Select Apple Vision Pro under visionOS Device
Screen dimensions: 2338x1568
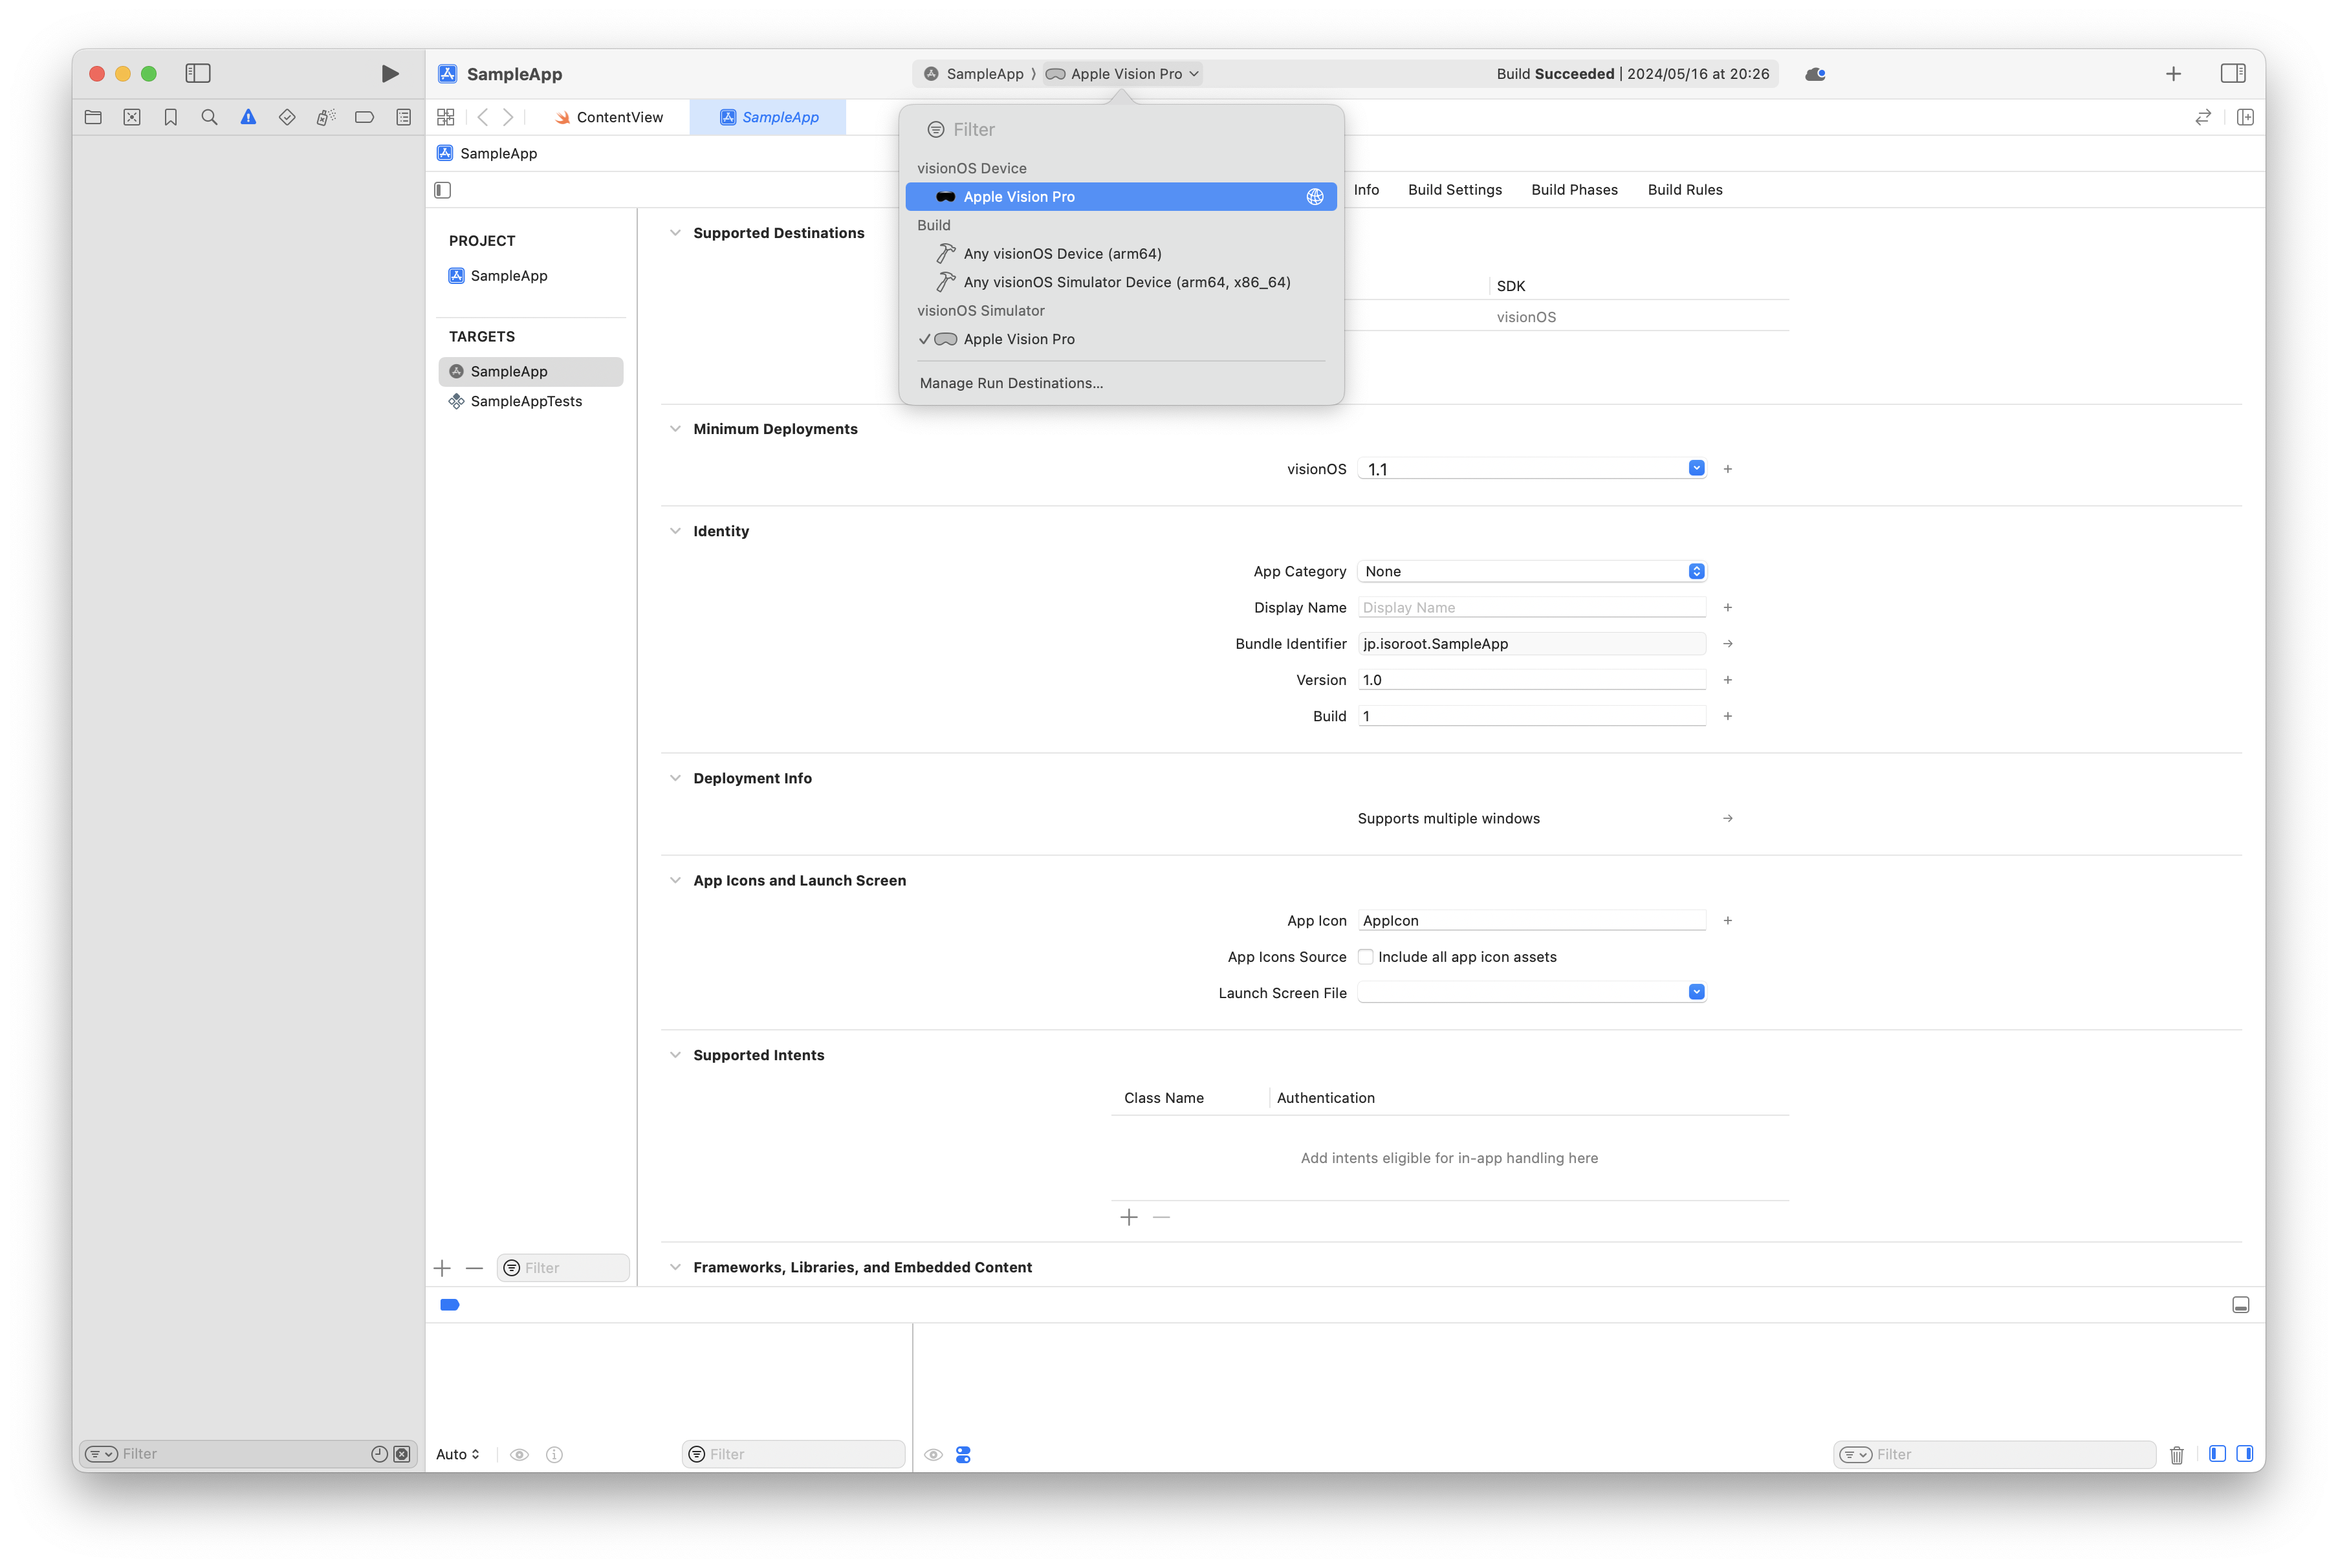[x=1121, y=197]
